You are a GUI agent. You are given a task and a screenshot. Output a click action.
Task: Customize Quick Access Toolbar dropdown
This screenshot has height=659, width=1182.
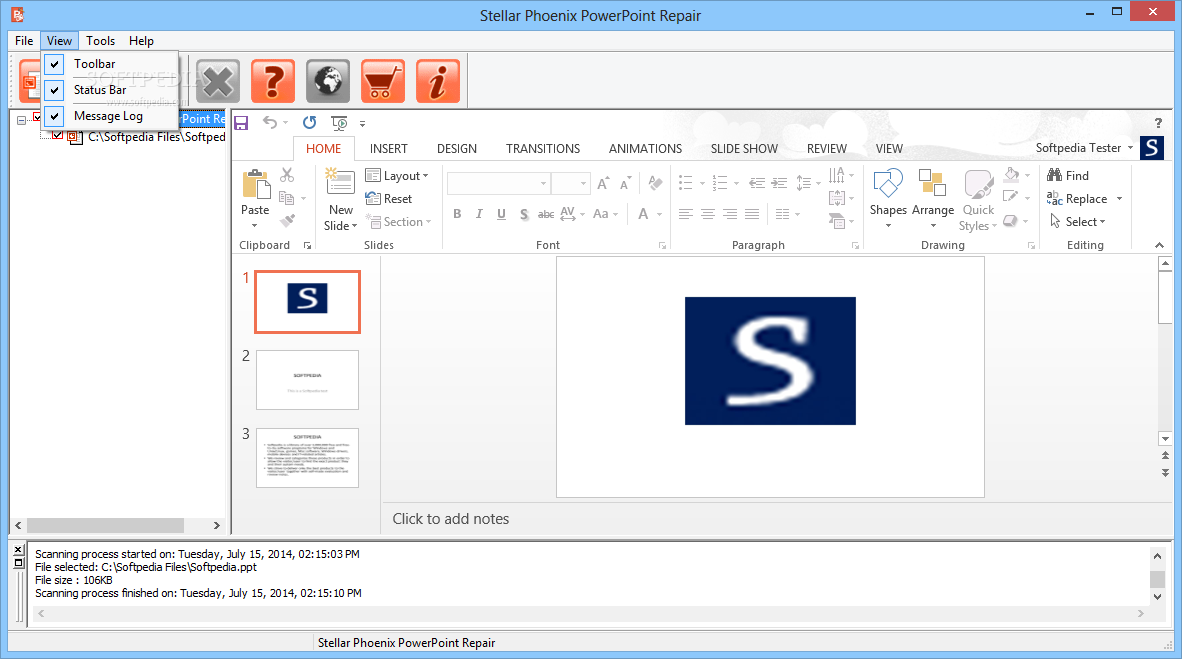pos(363,124)
